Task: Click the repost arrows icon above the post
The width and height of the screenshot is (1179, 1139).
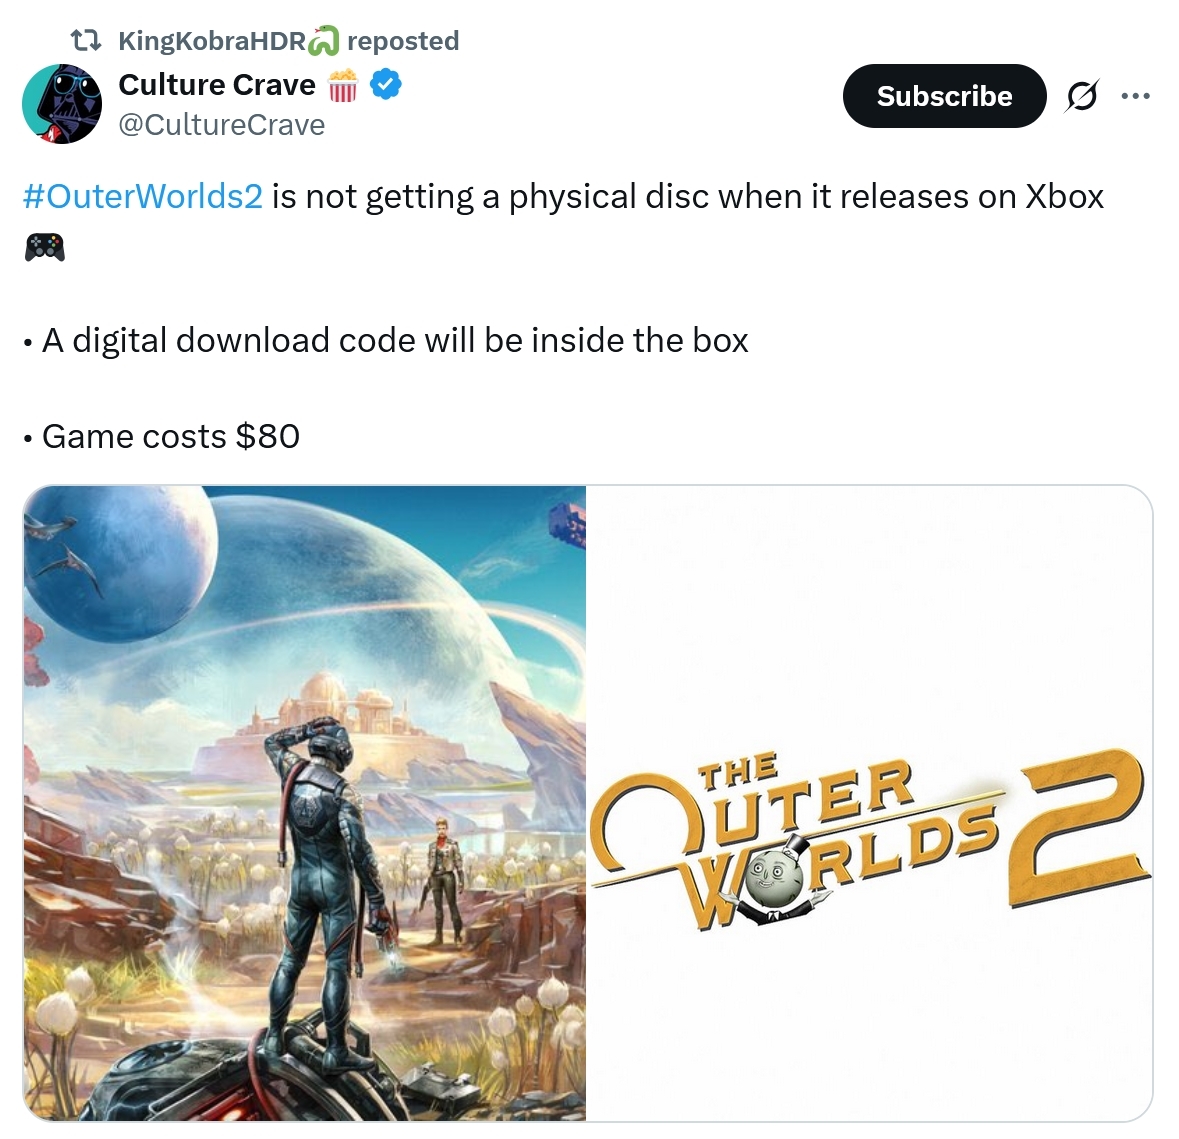Action: pos(85,40)
